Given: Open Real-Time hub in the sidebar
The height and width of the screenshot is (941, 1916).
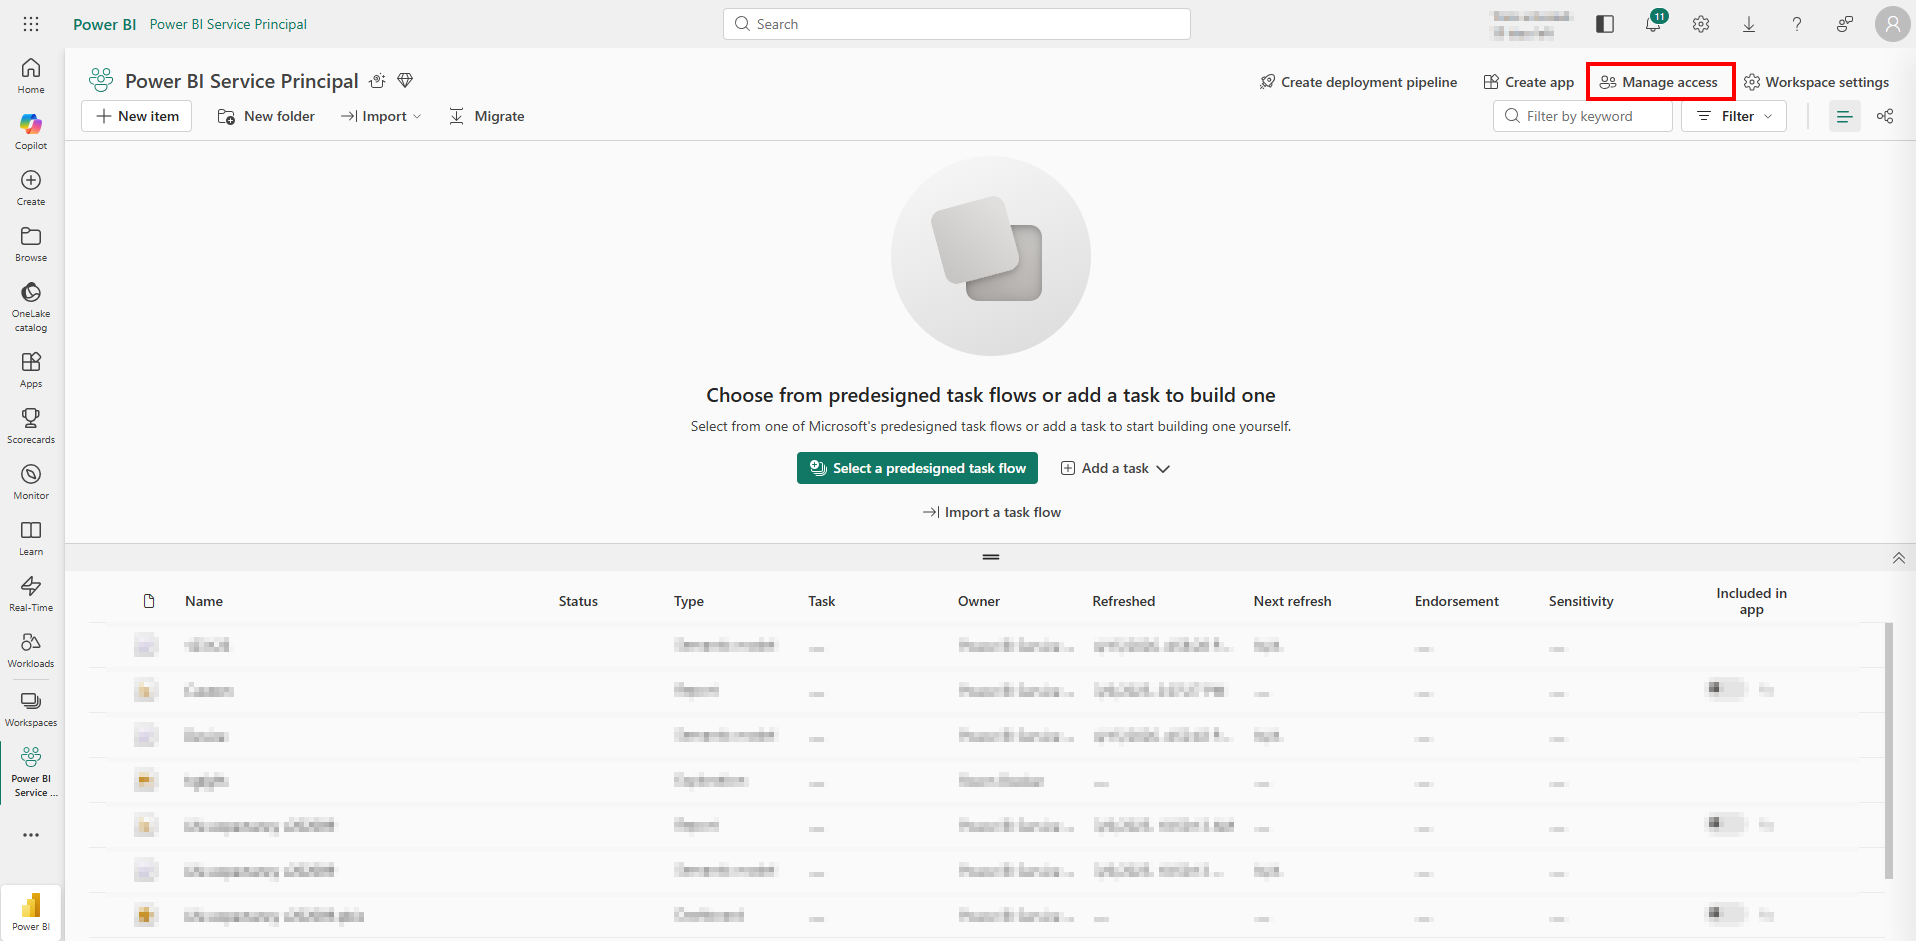Looking at the screenshot, I should [31, 593].
